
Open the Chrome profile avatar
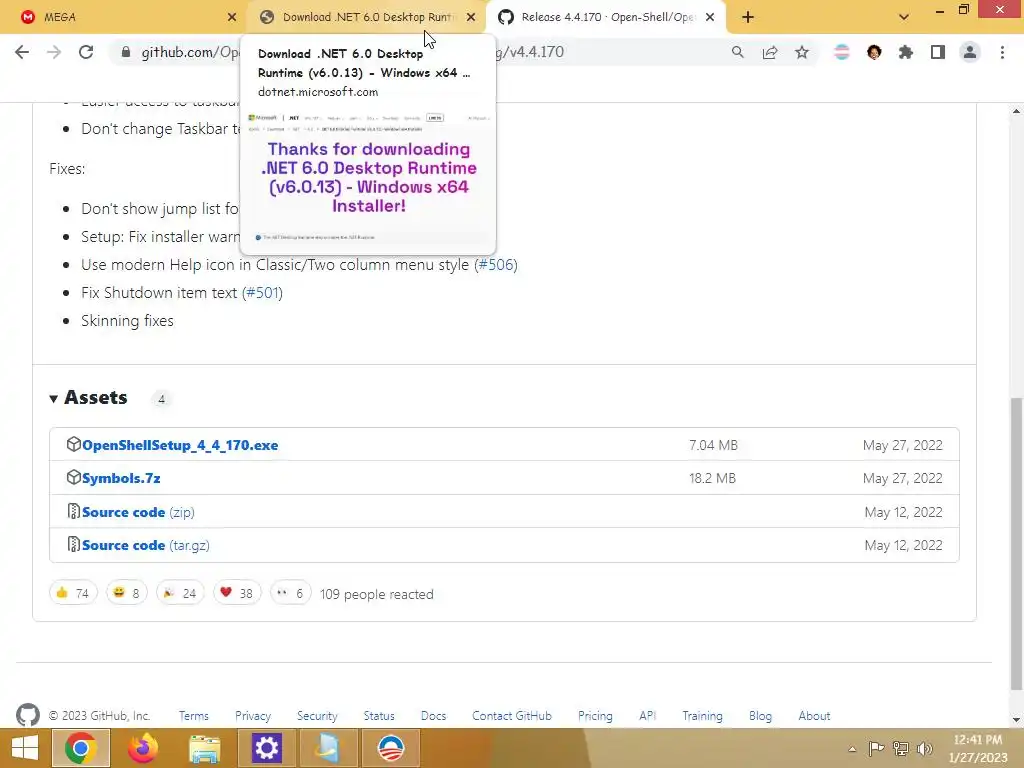[x=970, y=52]
